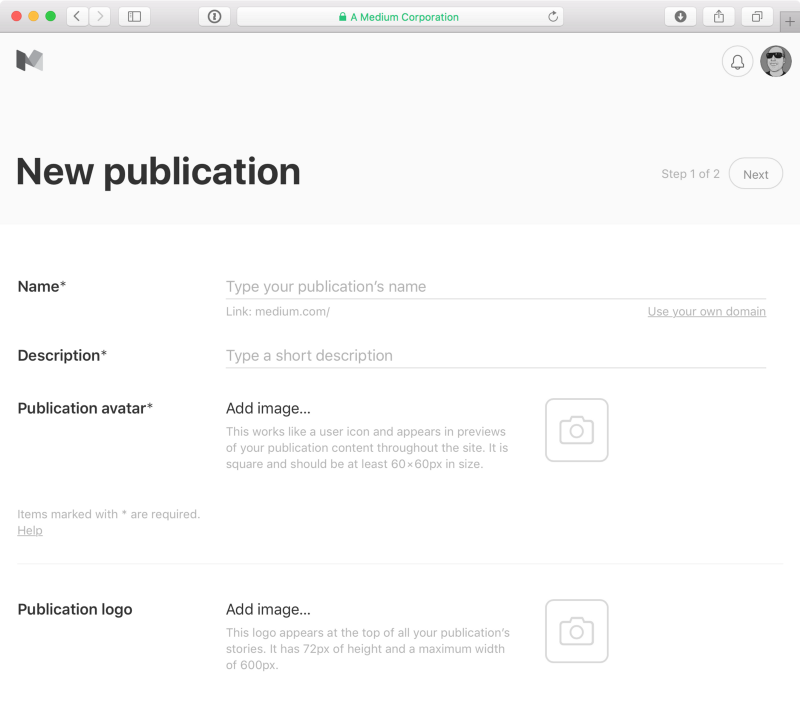Open the notifications bell
The height and width of the screenshot is (701, 800).
tap(737, 62)
